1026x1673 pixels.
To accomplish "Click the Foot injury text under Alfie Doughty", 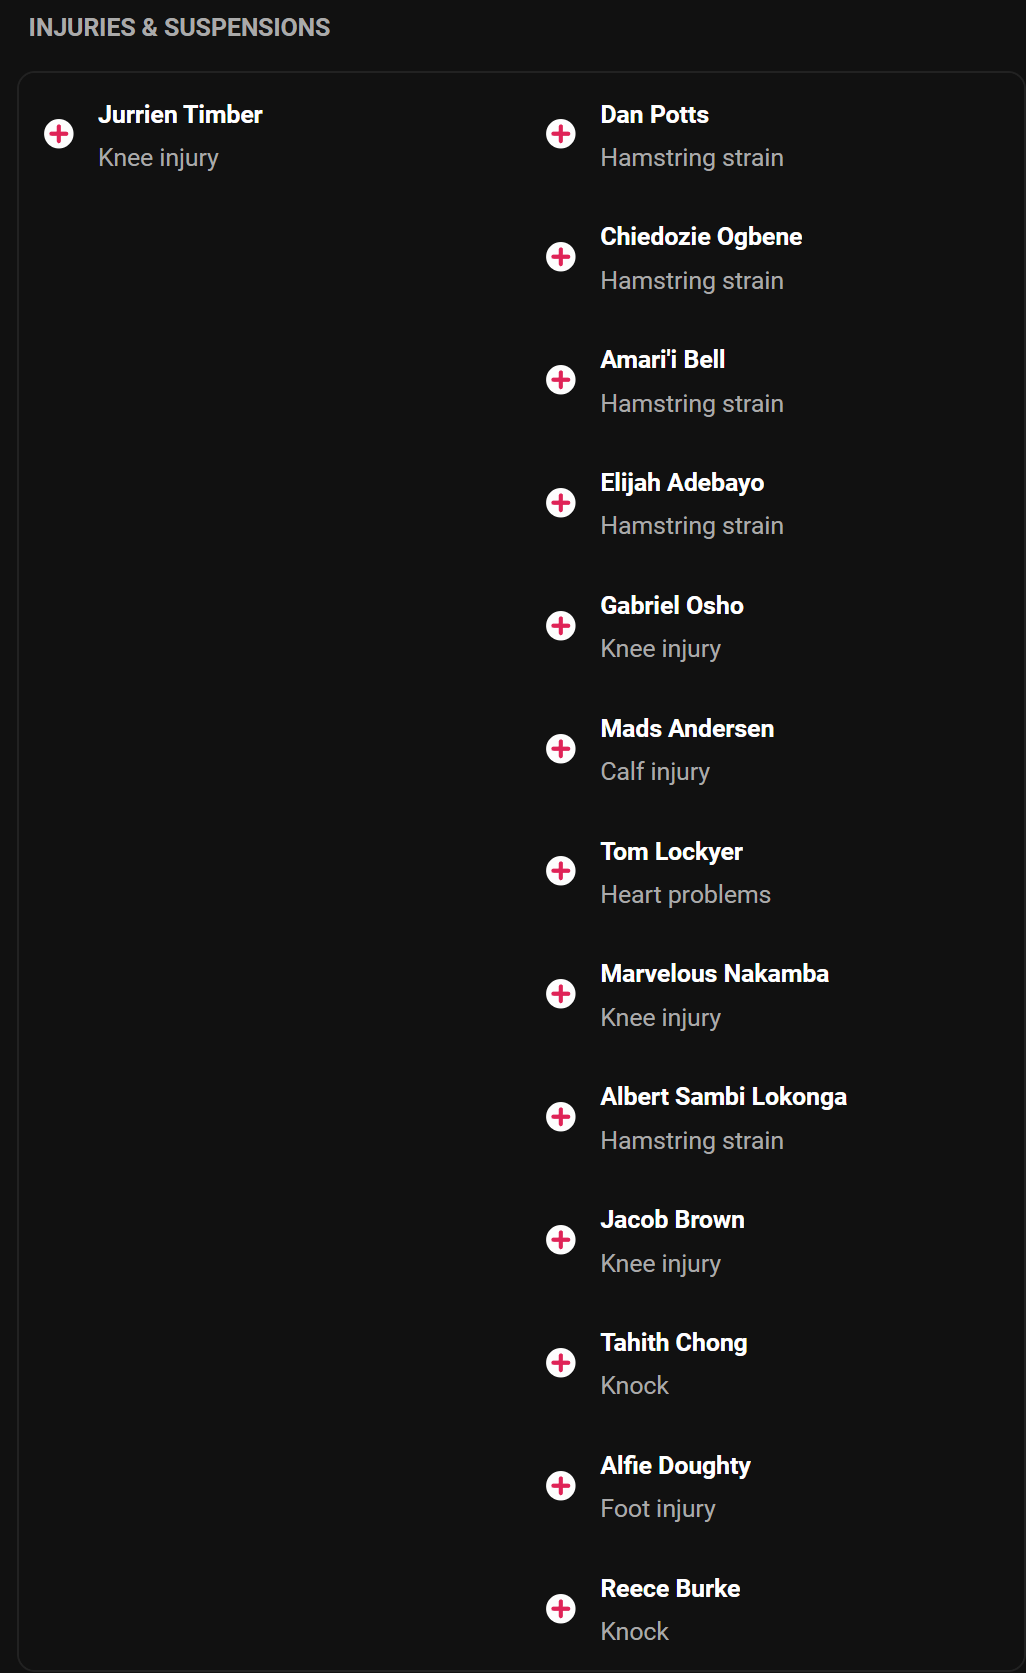I will [x=657, y=1509].
